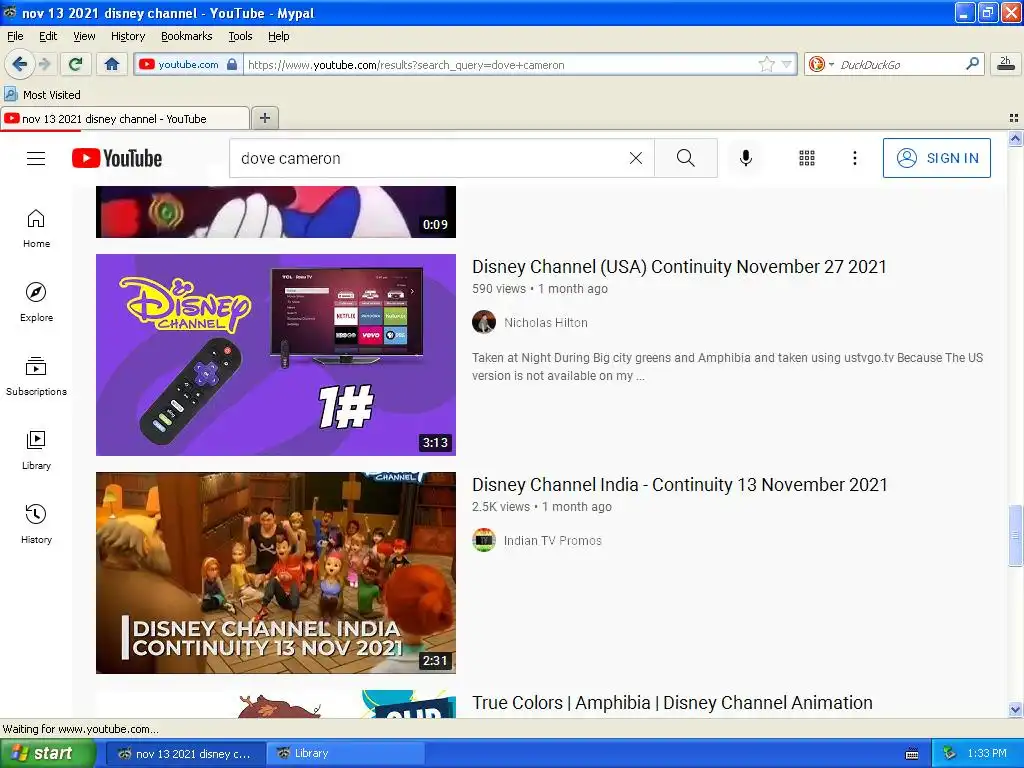Open True Colors Amphibia video title

pyautogui.click(x=672, y=703)
